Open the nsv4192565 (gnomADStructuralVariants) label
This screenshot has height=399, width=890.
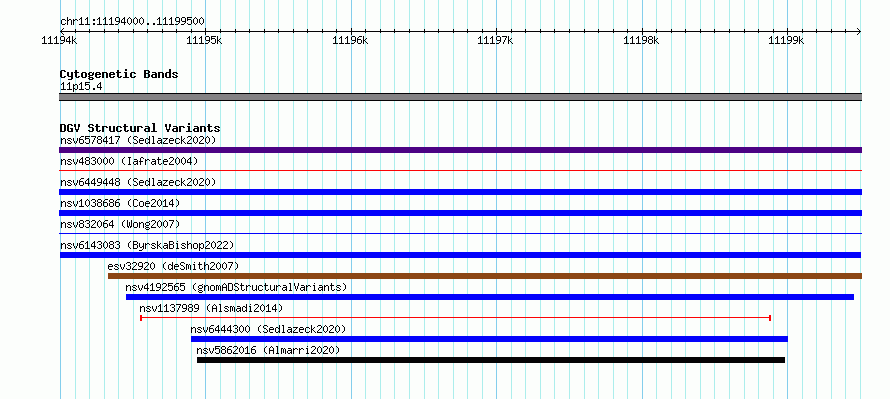coord(236,287)
